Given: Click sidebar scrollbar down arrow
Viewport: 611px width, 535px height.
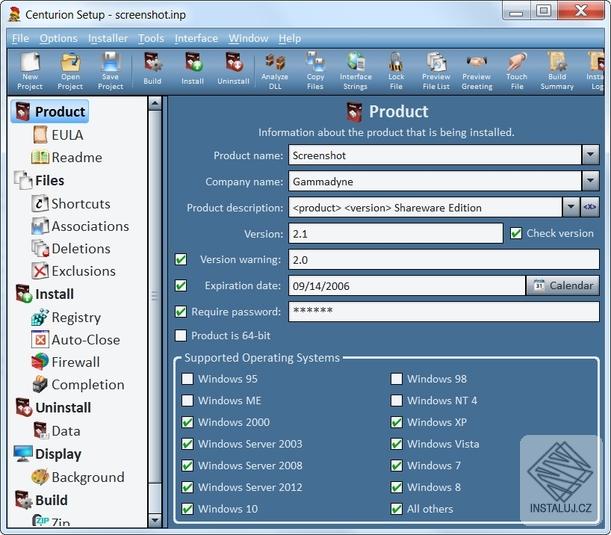Looking at the screenshot, I should (x=155, y=520).
